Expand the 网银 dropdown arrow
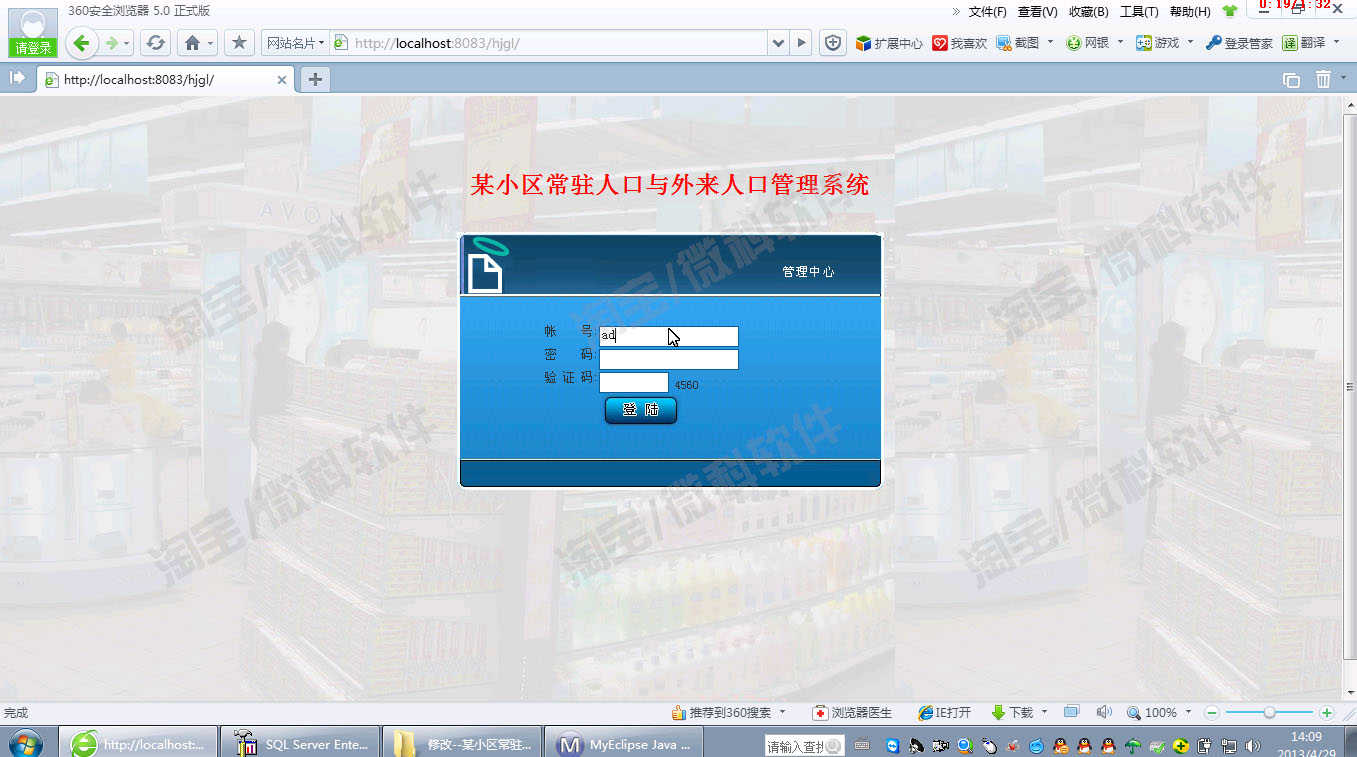Viewport: 1357px width, 757px height. tap(1120, 43)
